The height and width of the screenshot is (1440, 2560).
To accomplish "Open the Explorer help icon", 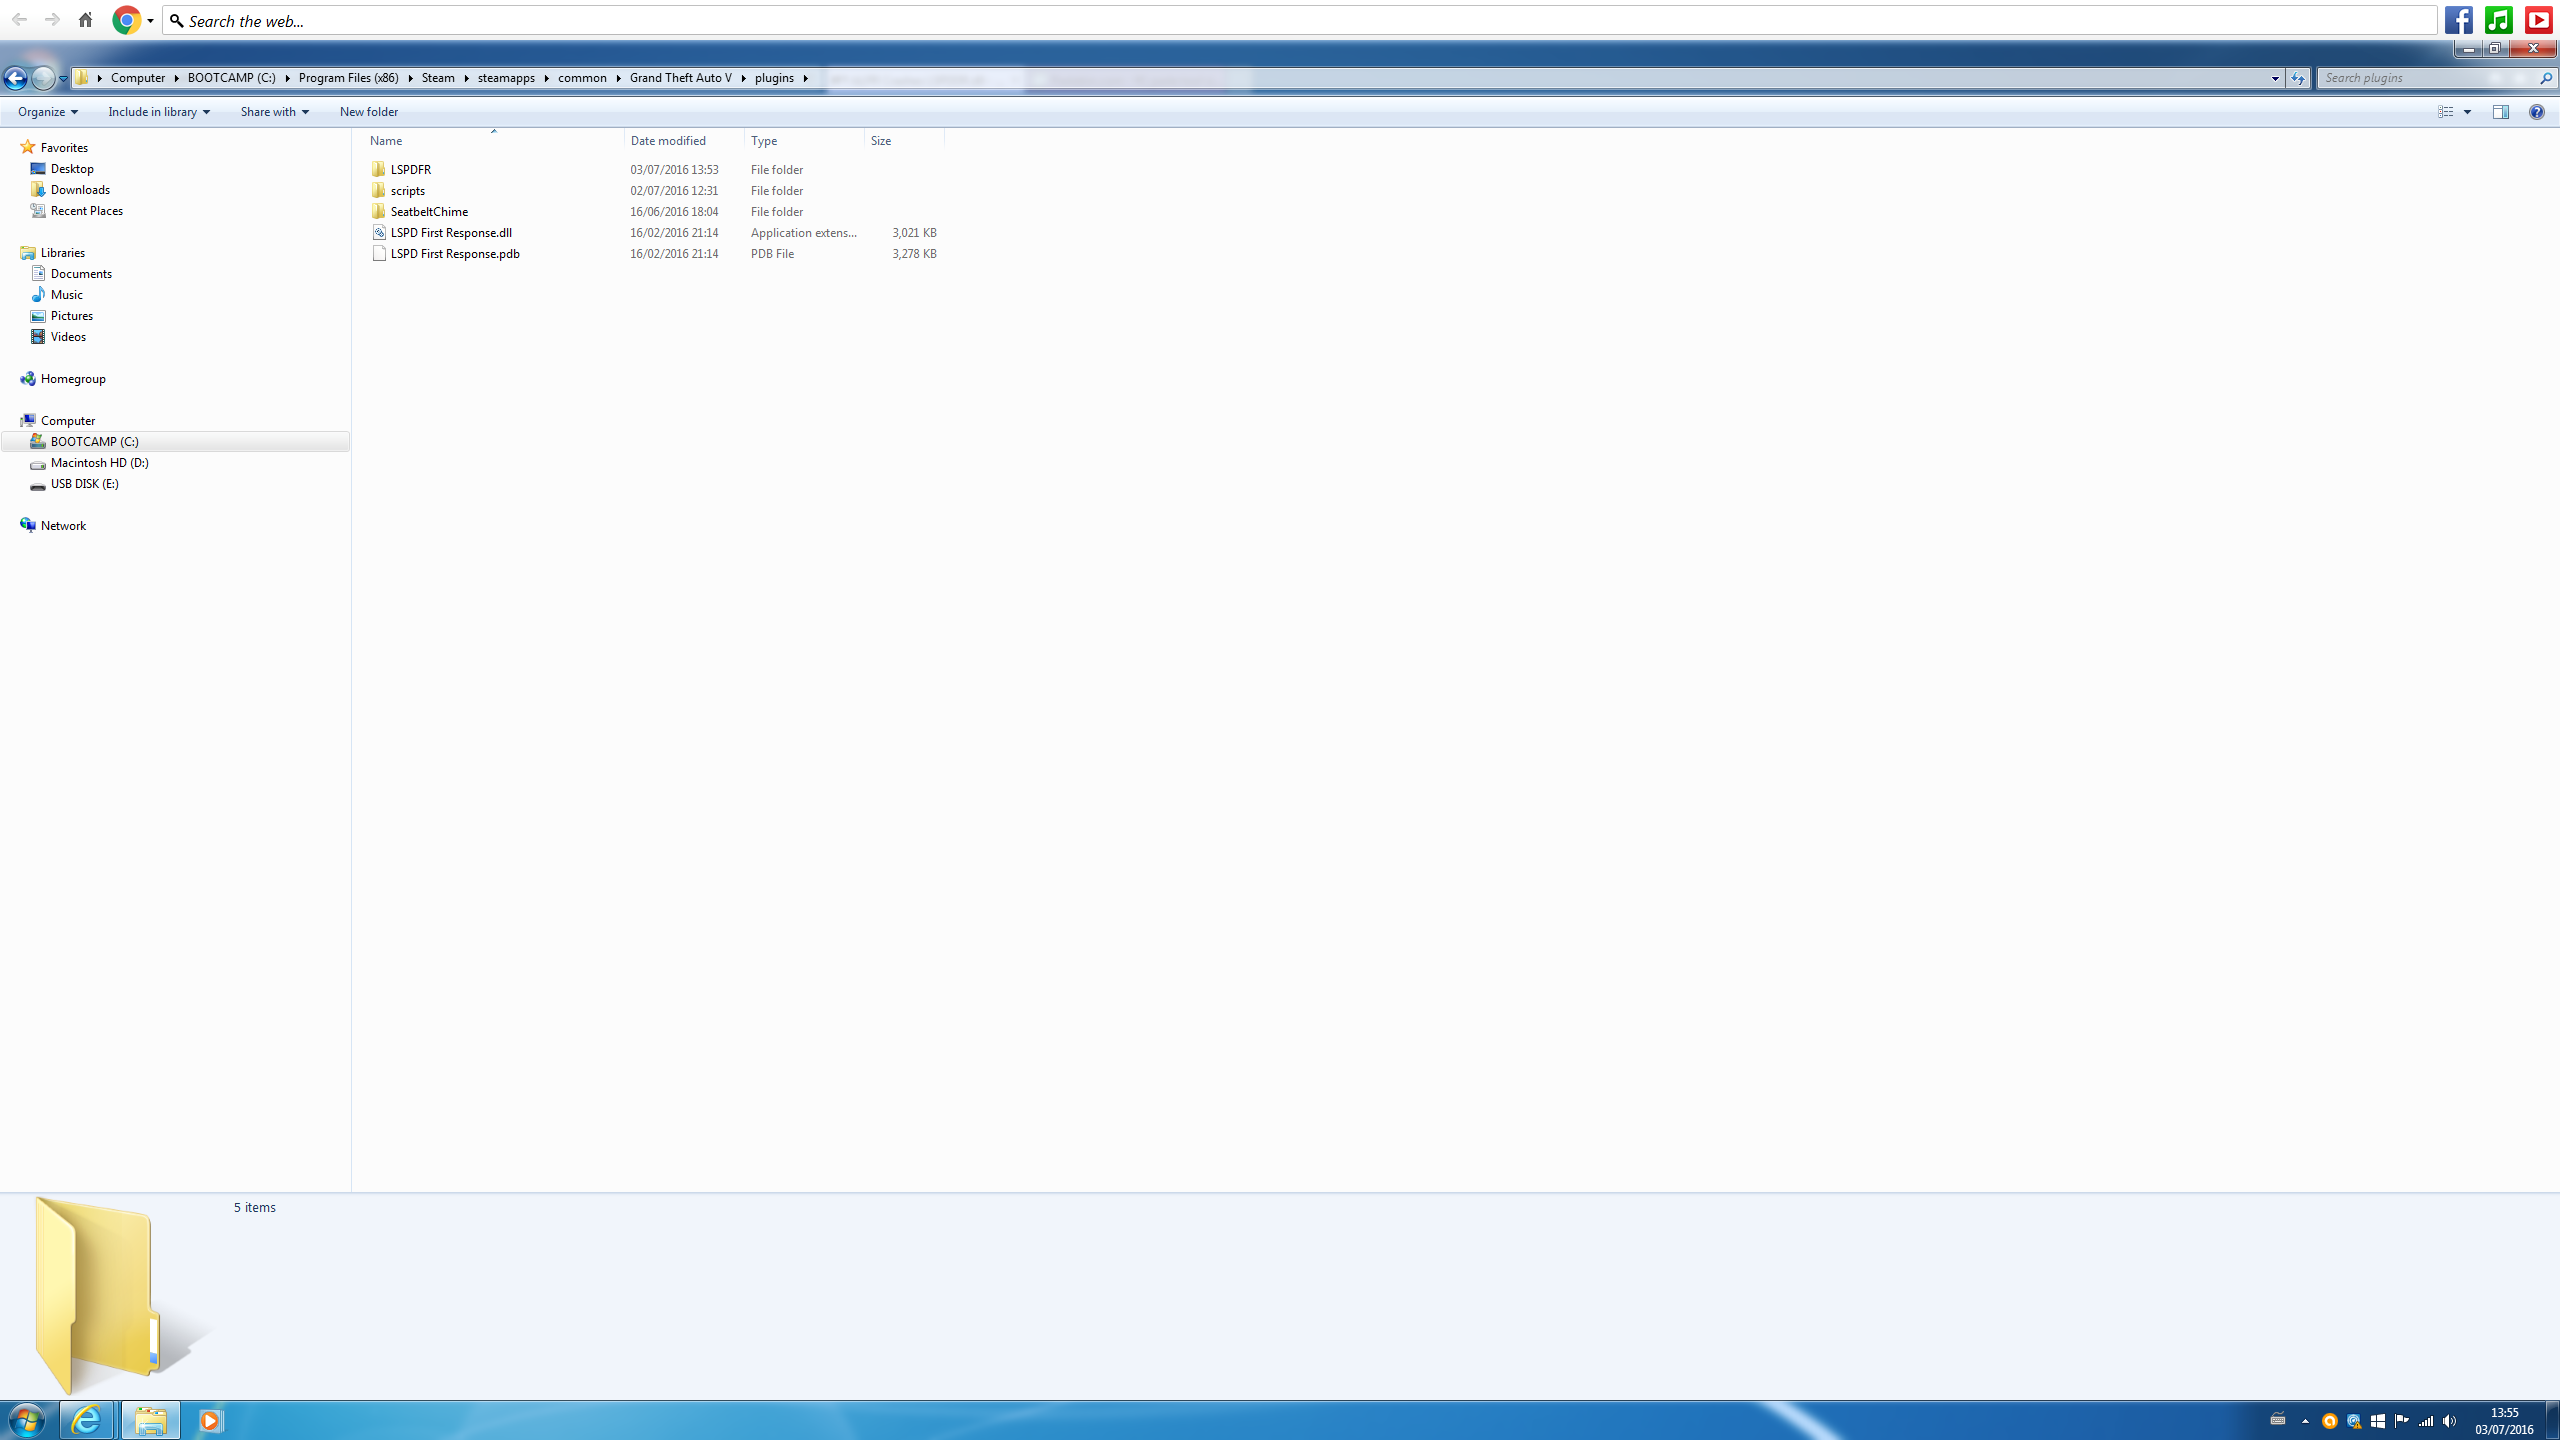I will tap(2536, 112).
